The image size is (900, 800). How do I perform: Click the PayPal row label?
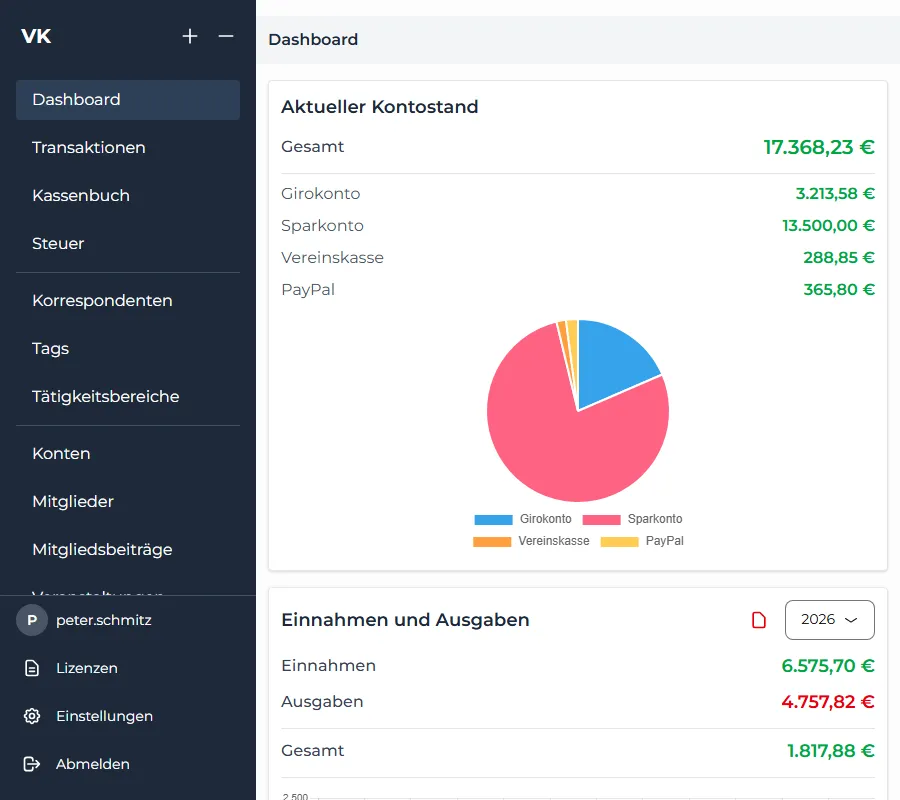click(x=308, y=290)
